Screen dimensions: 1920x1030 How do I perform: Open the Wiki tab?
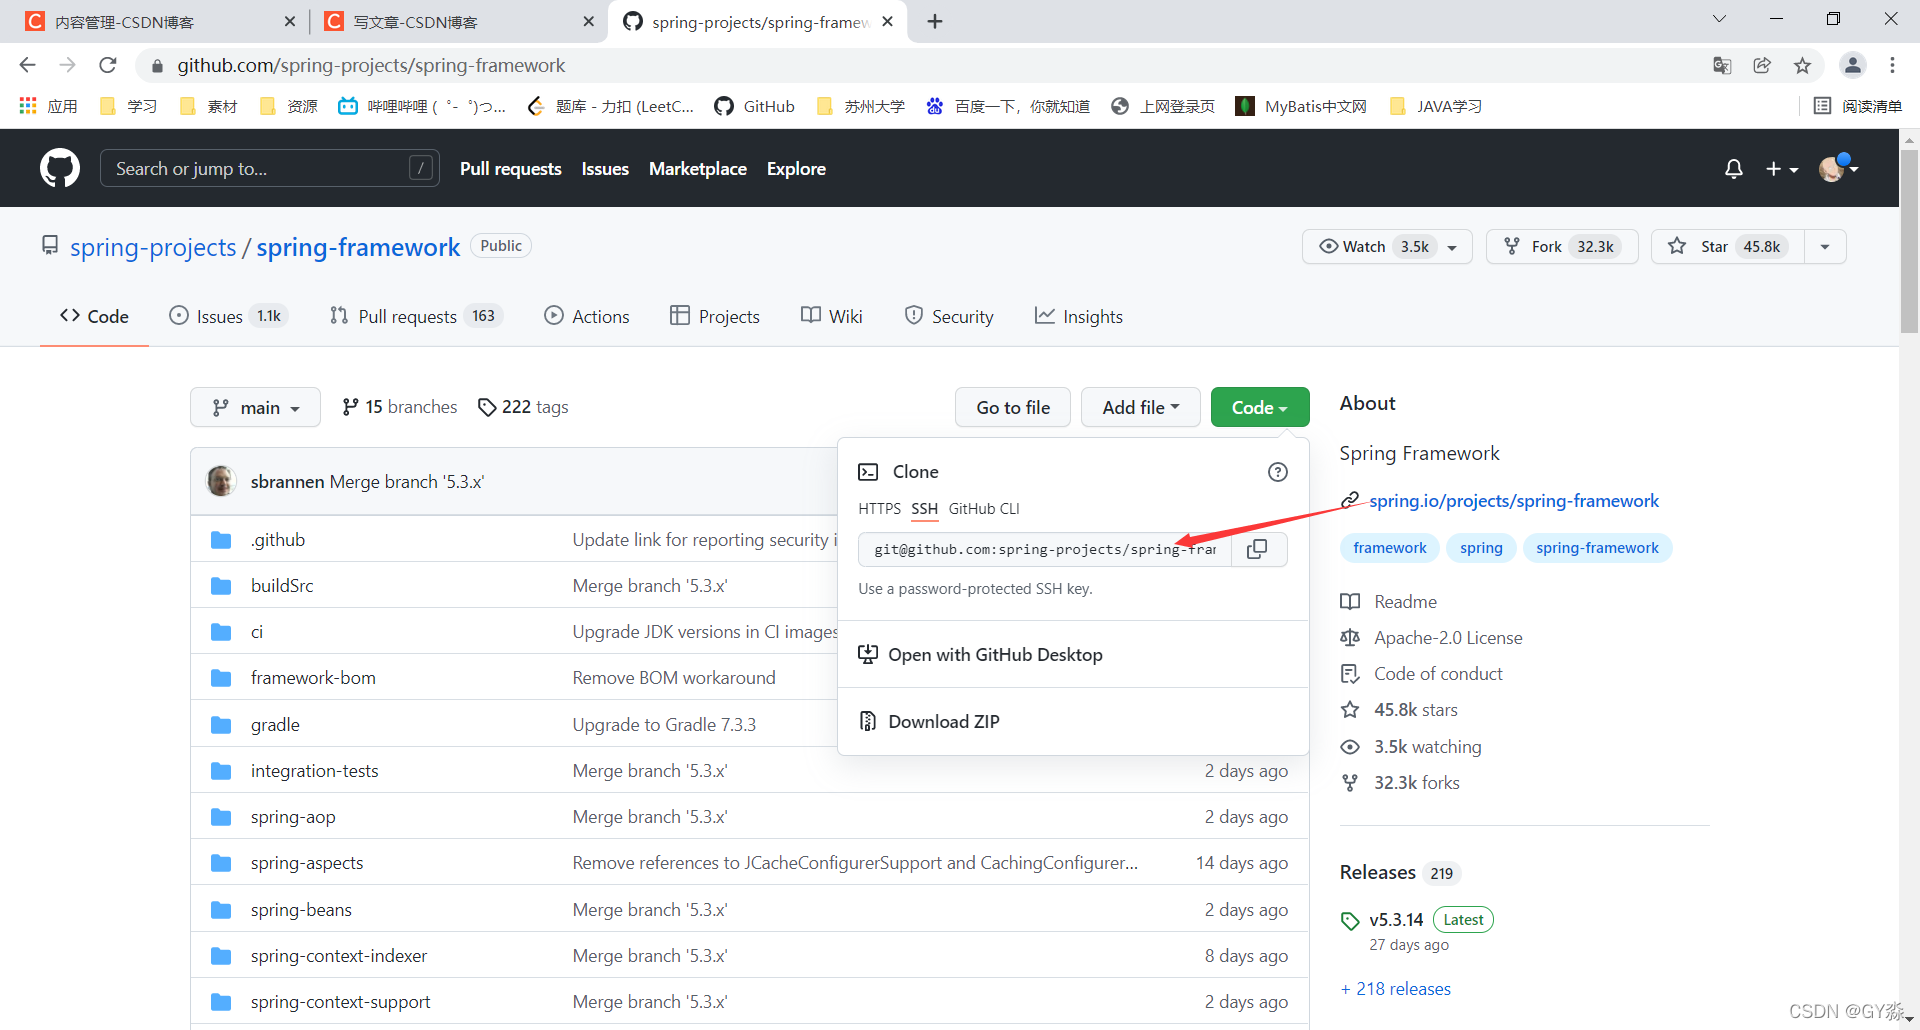[x=831, y=316]
